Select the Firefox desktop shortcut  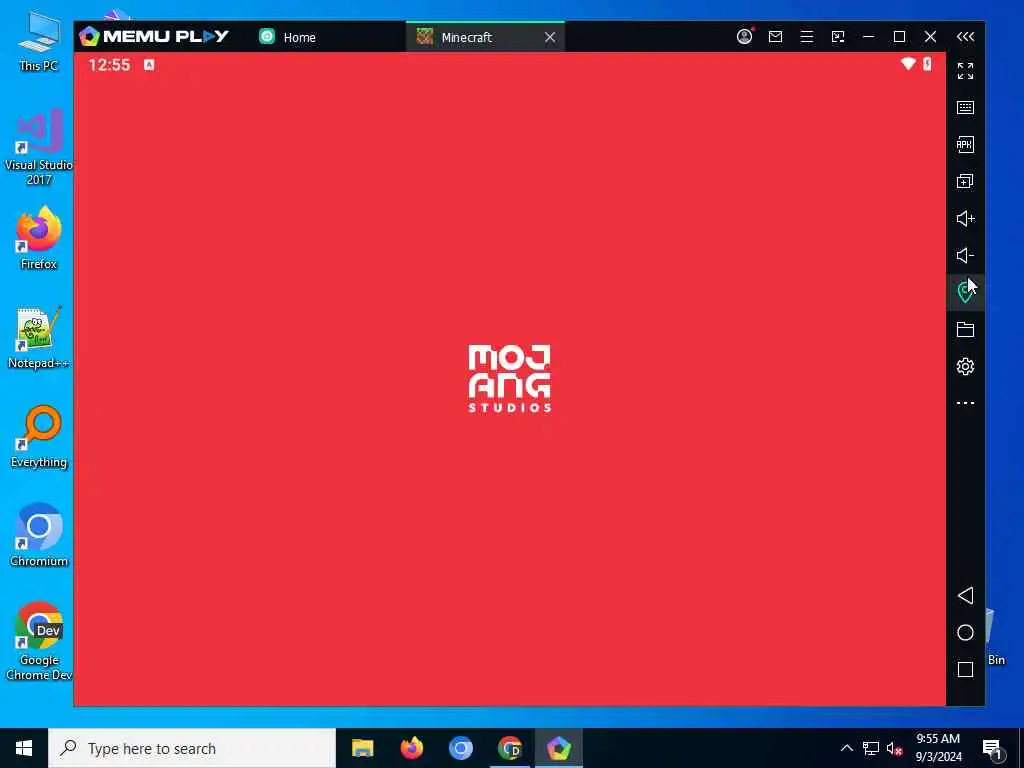pyautogui.click(x=39, y=238)
